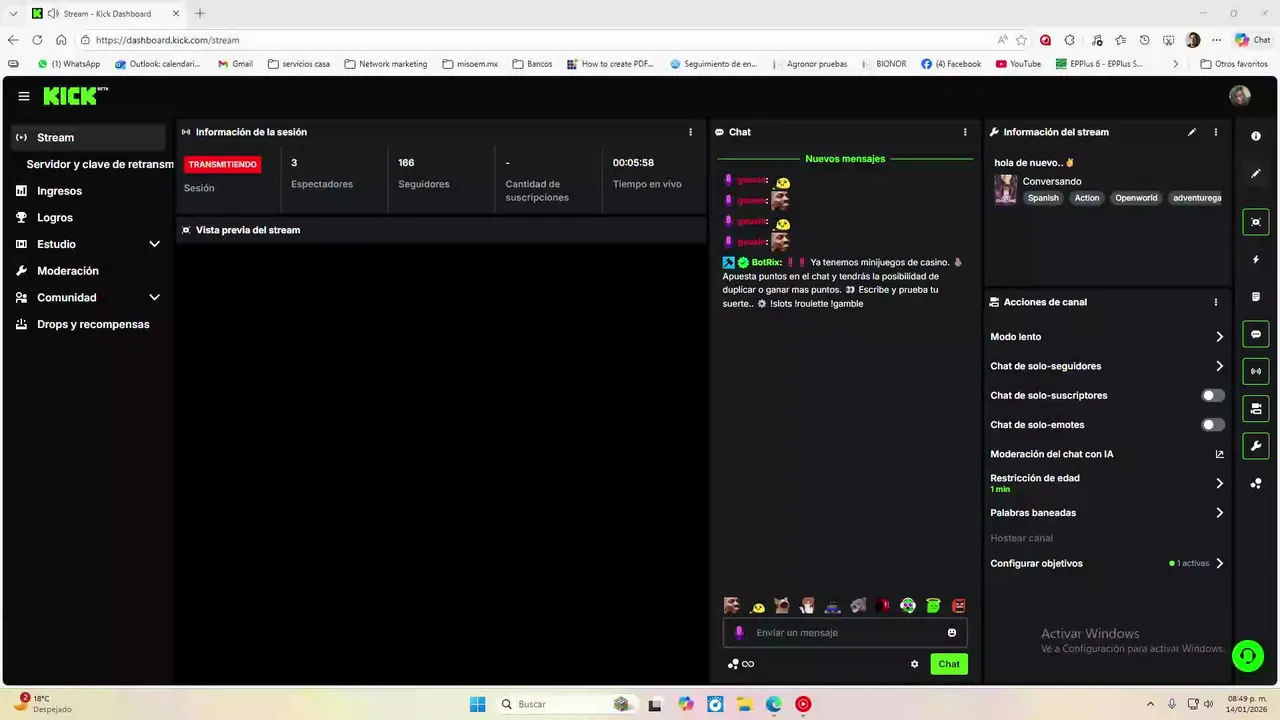1280x720 pixels.
Task: Toggle the chat panel icon in right rail
Action: [x=1256, y=334]
